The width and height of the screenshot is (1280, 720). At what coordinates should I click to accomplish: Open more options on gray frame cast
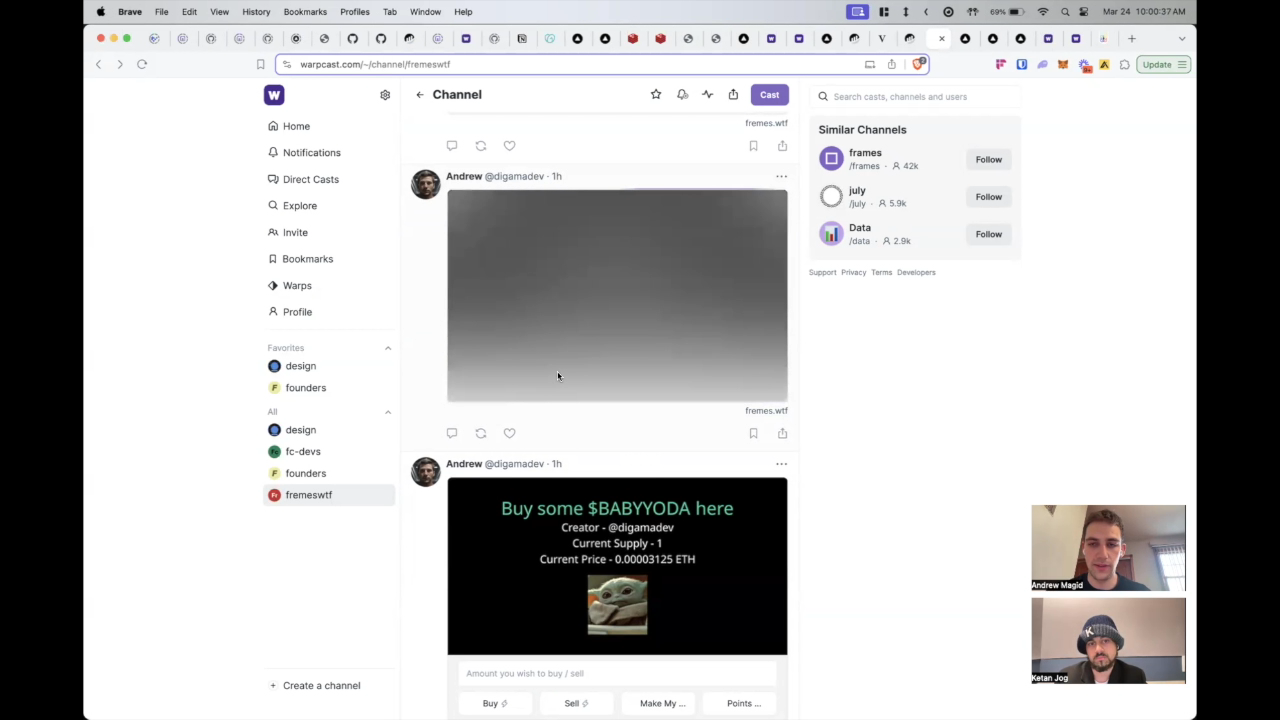pyautogui.click(x=782, y=176)
